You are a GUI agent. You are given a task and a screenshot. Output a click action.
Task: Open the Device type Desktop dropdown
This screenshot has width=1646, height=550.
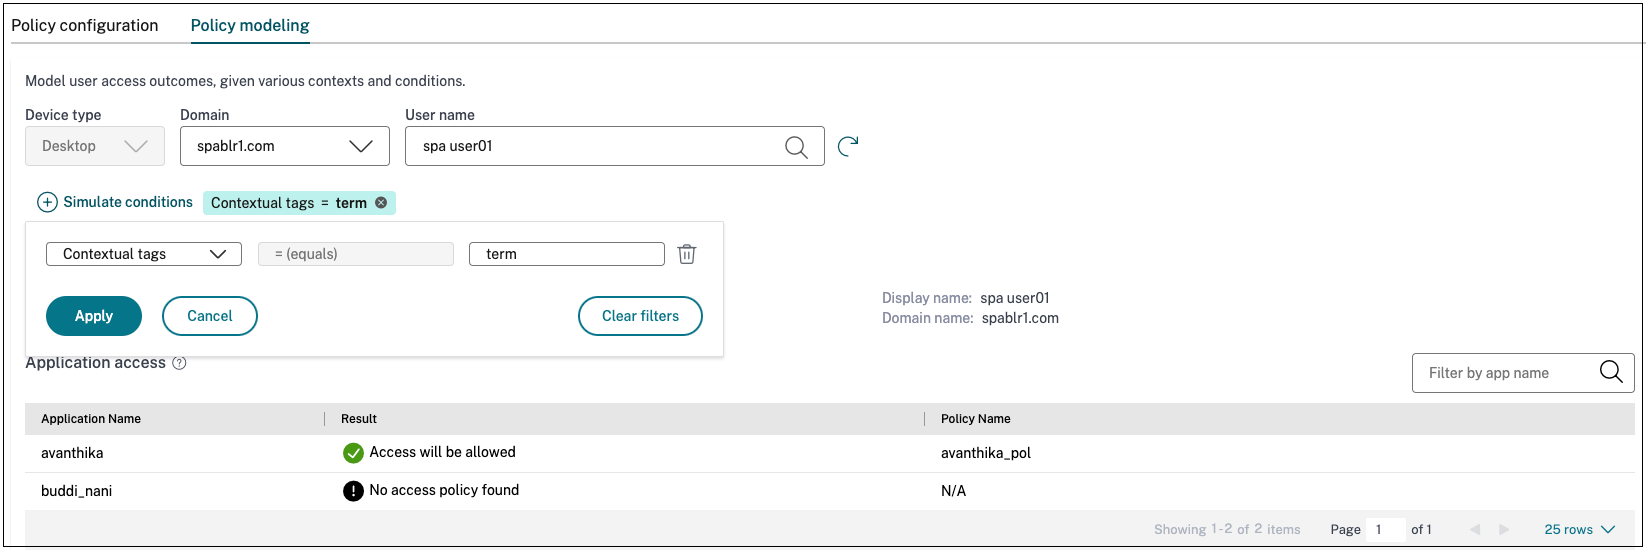[95, 146]
